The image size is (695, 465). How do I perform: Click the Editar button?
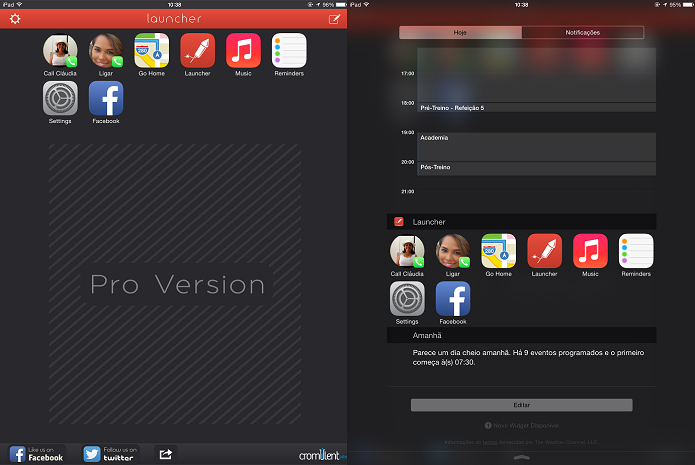522,405
